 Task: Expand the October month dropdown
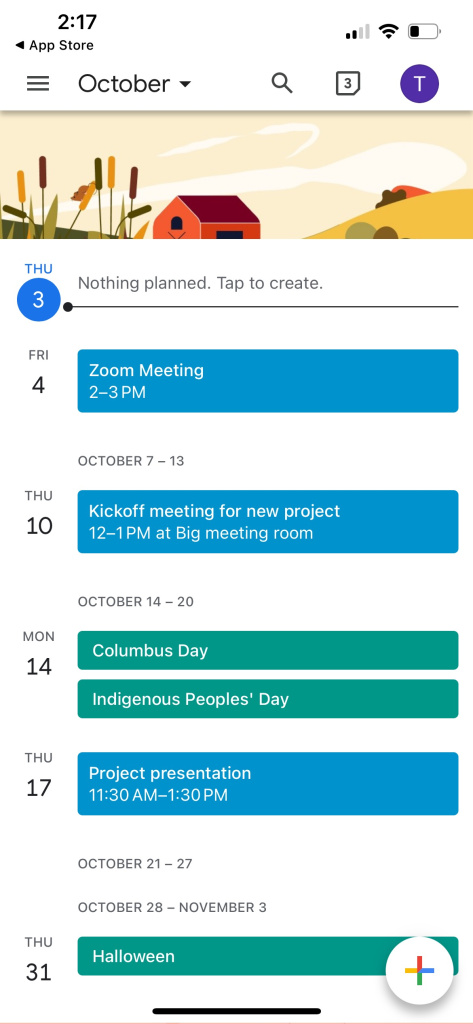pyautogui.click(x=135, y=84)
